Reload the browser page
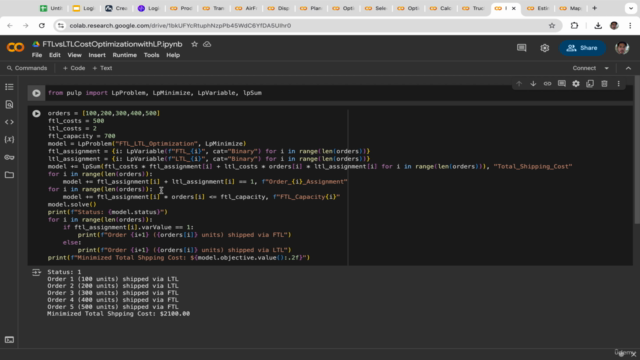The width and height of the screenshot is (640, 360). click(42, 25)
